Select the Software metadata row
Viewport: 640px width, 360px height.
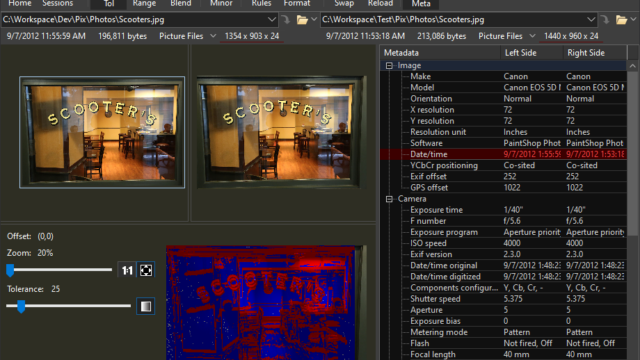(x=504, y=143)
